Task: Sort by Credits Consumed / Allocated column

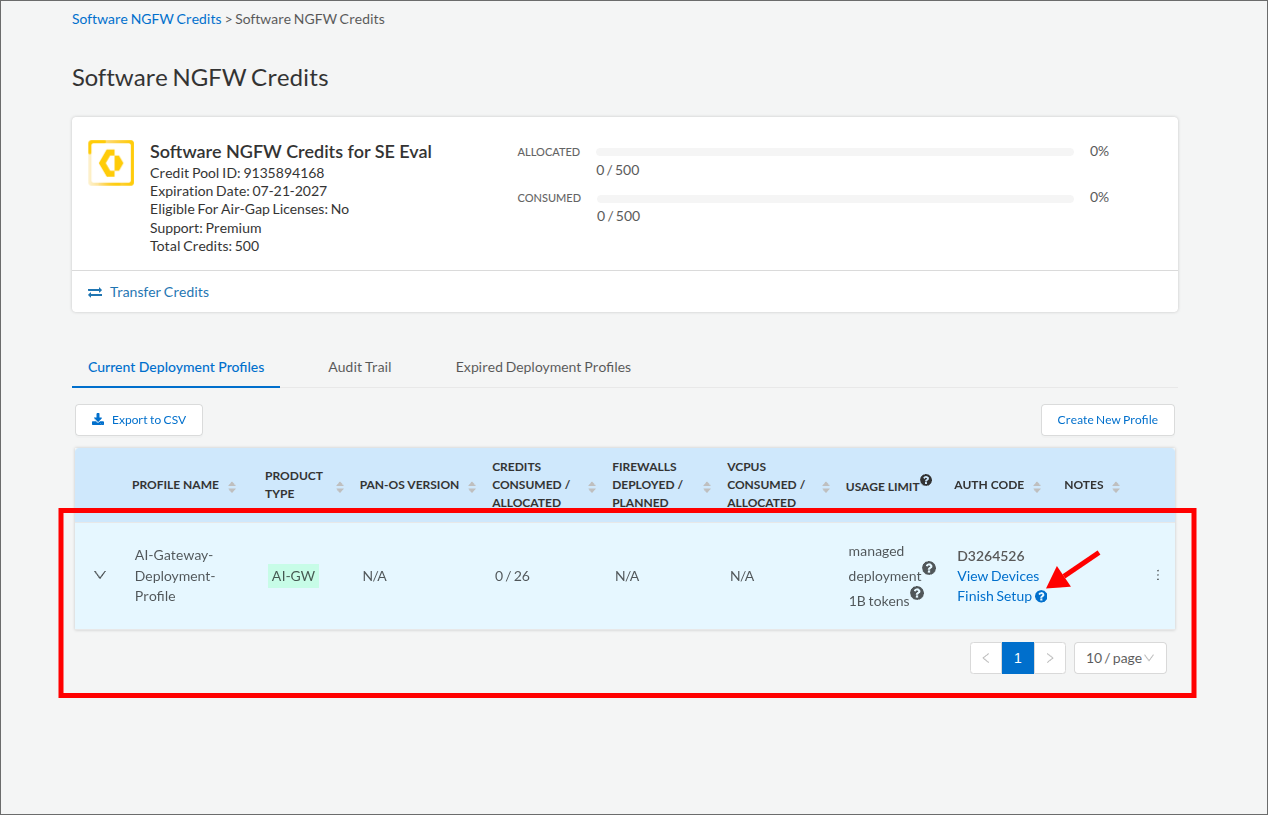Action: (x=592, y=487)
